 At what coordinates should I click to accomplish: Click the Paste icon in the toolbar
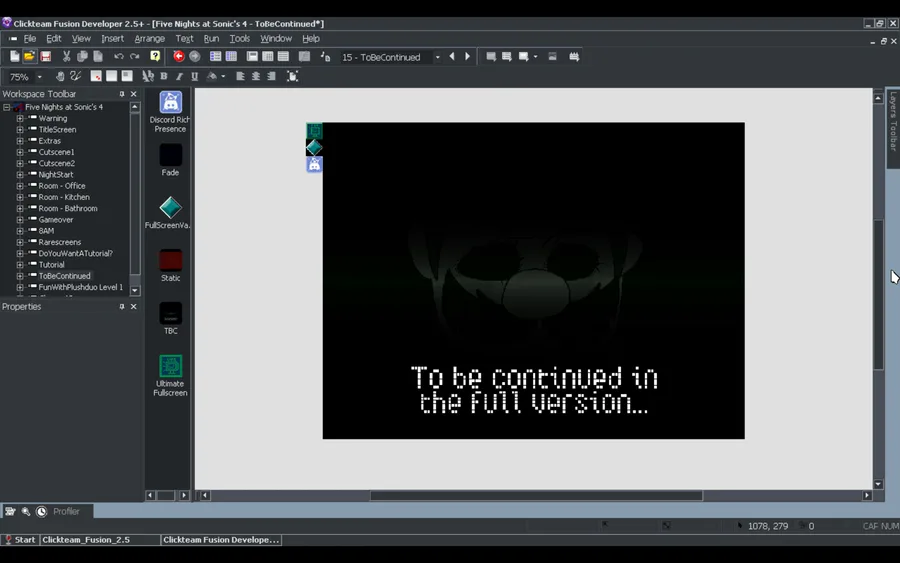point(98,56)
